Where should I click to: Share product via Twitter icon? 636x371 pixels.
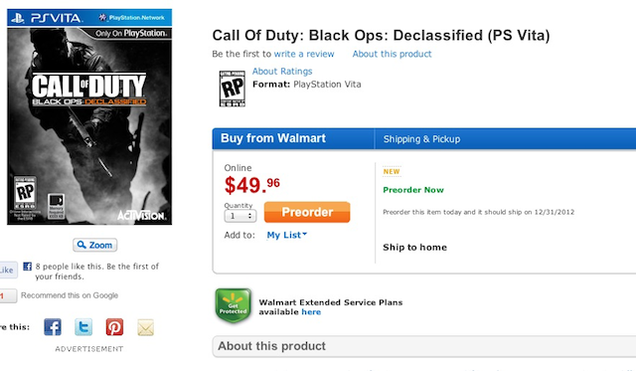pyautogui.click(x=84, y=327)
